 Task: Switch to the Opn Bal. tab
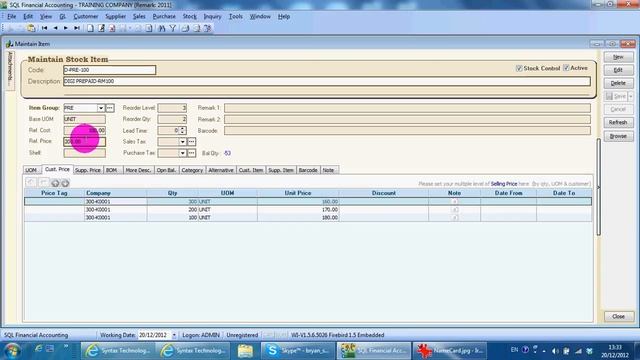point(167,170)
